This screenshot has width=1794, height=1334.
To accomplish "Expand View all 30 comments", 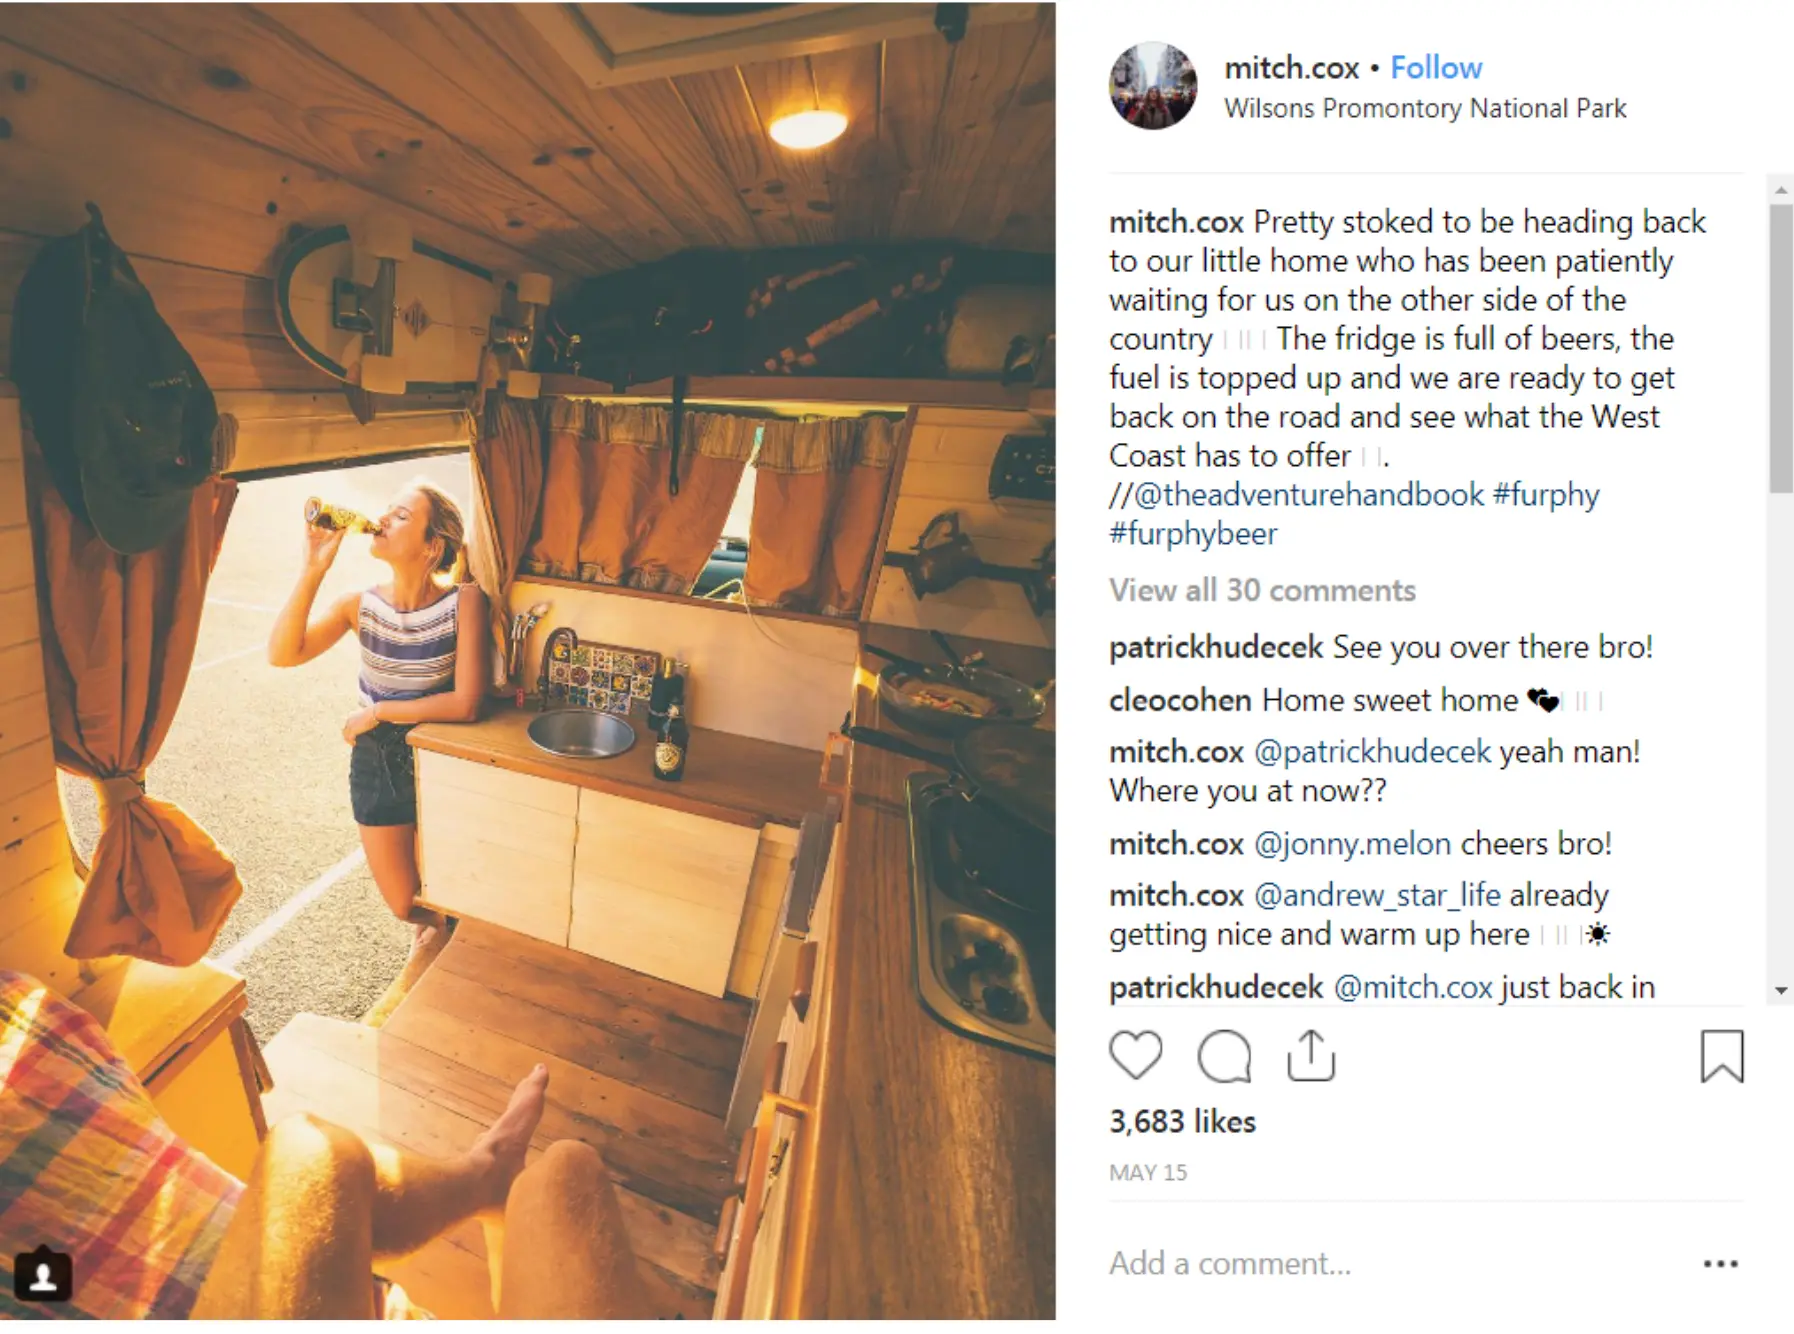I will coord(1262,590).
